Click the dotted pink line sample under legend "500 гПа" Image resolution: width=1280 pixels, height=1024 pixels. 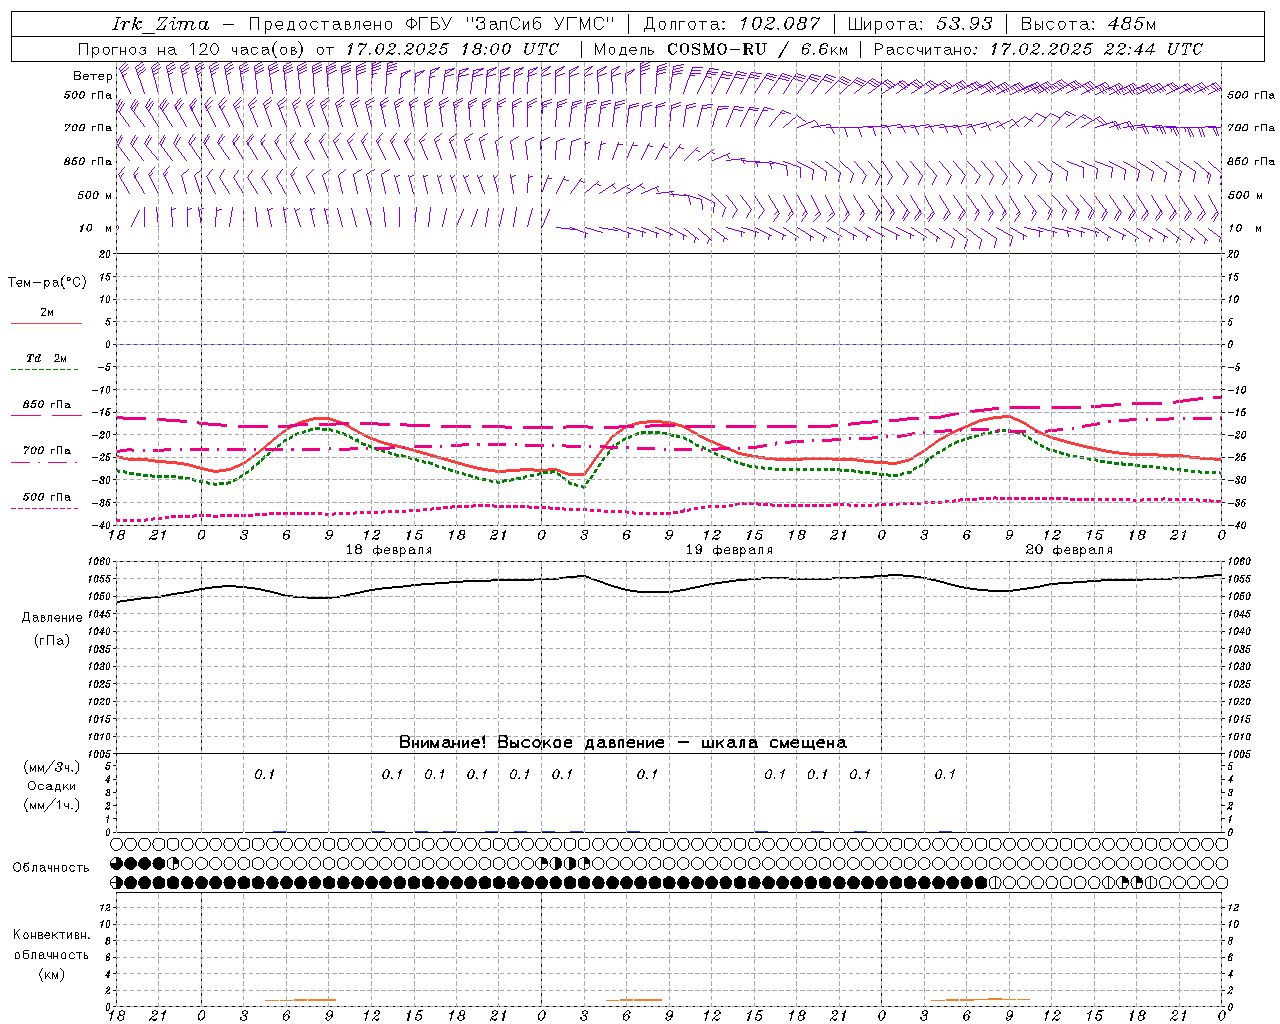click(x=45, y=508)
